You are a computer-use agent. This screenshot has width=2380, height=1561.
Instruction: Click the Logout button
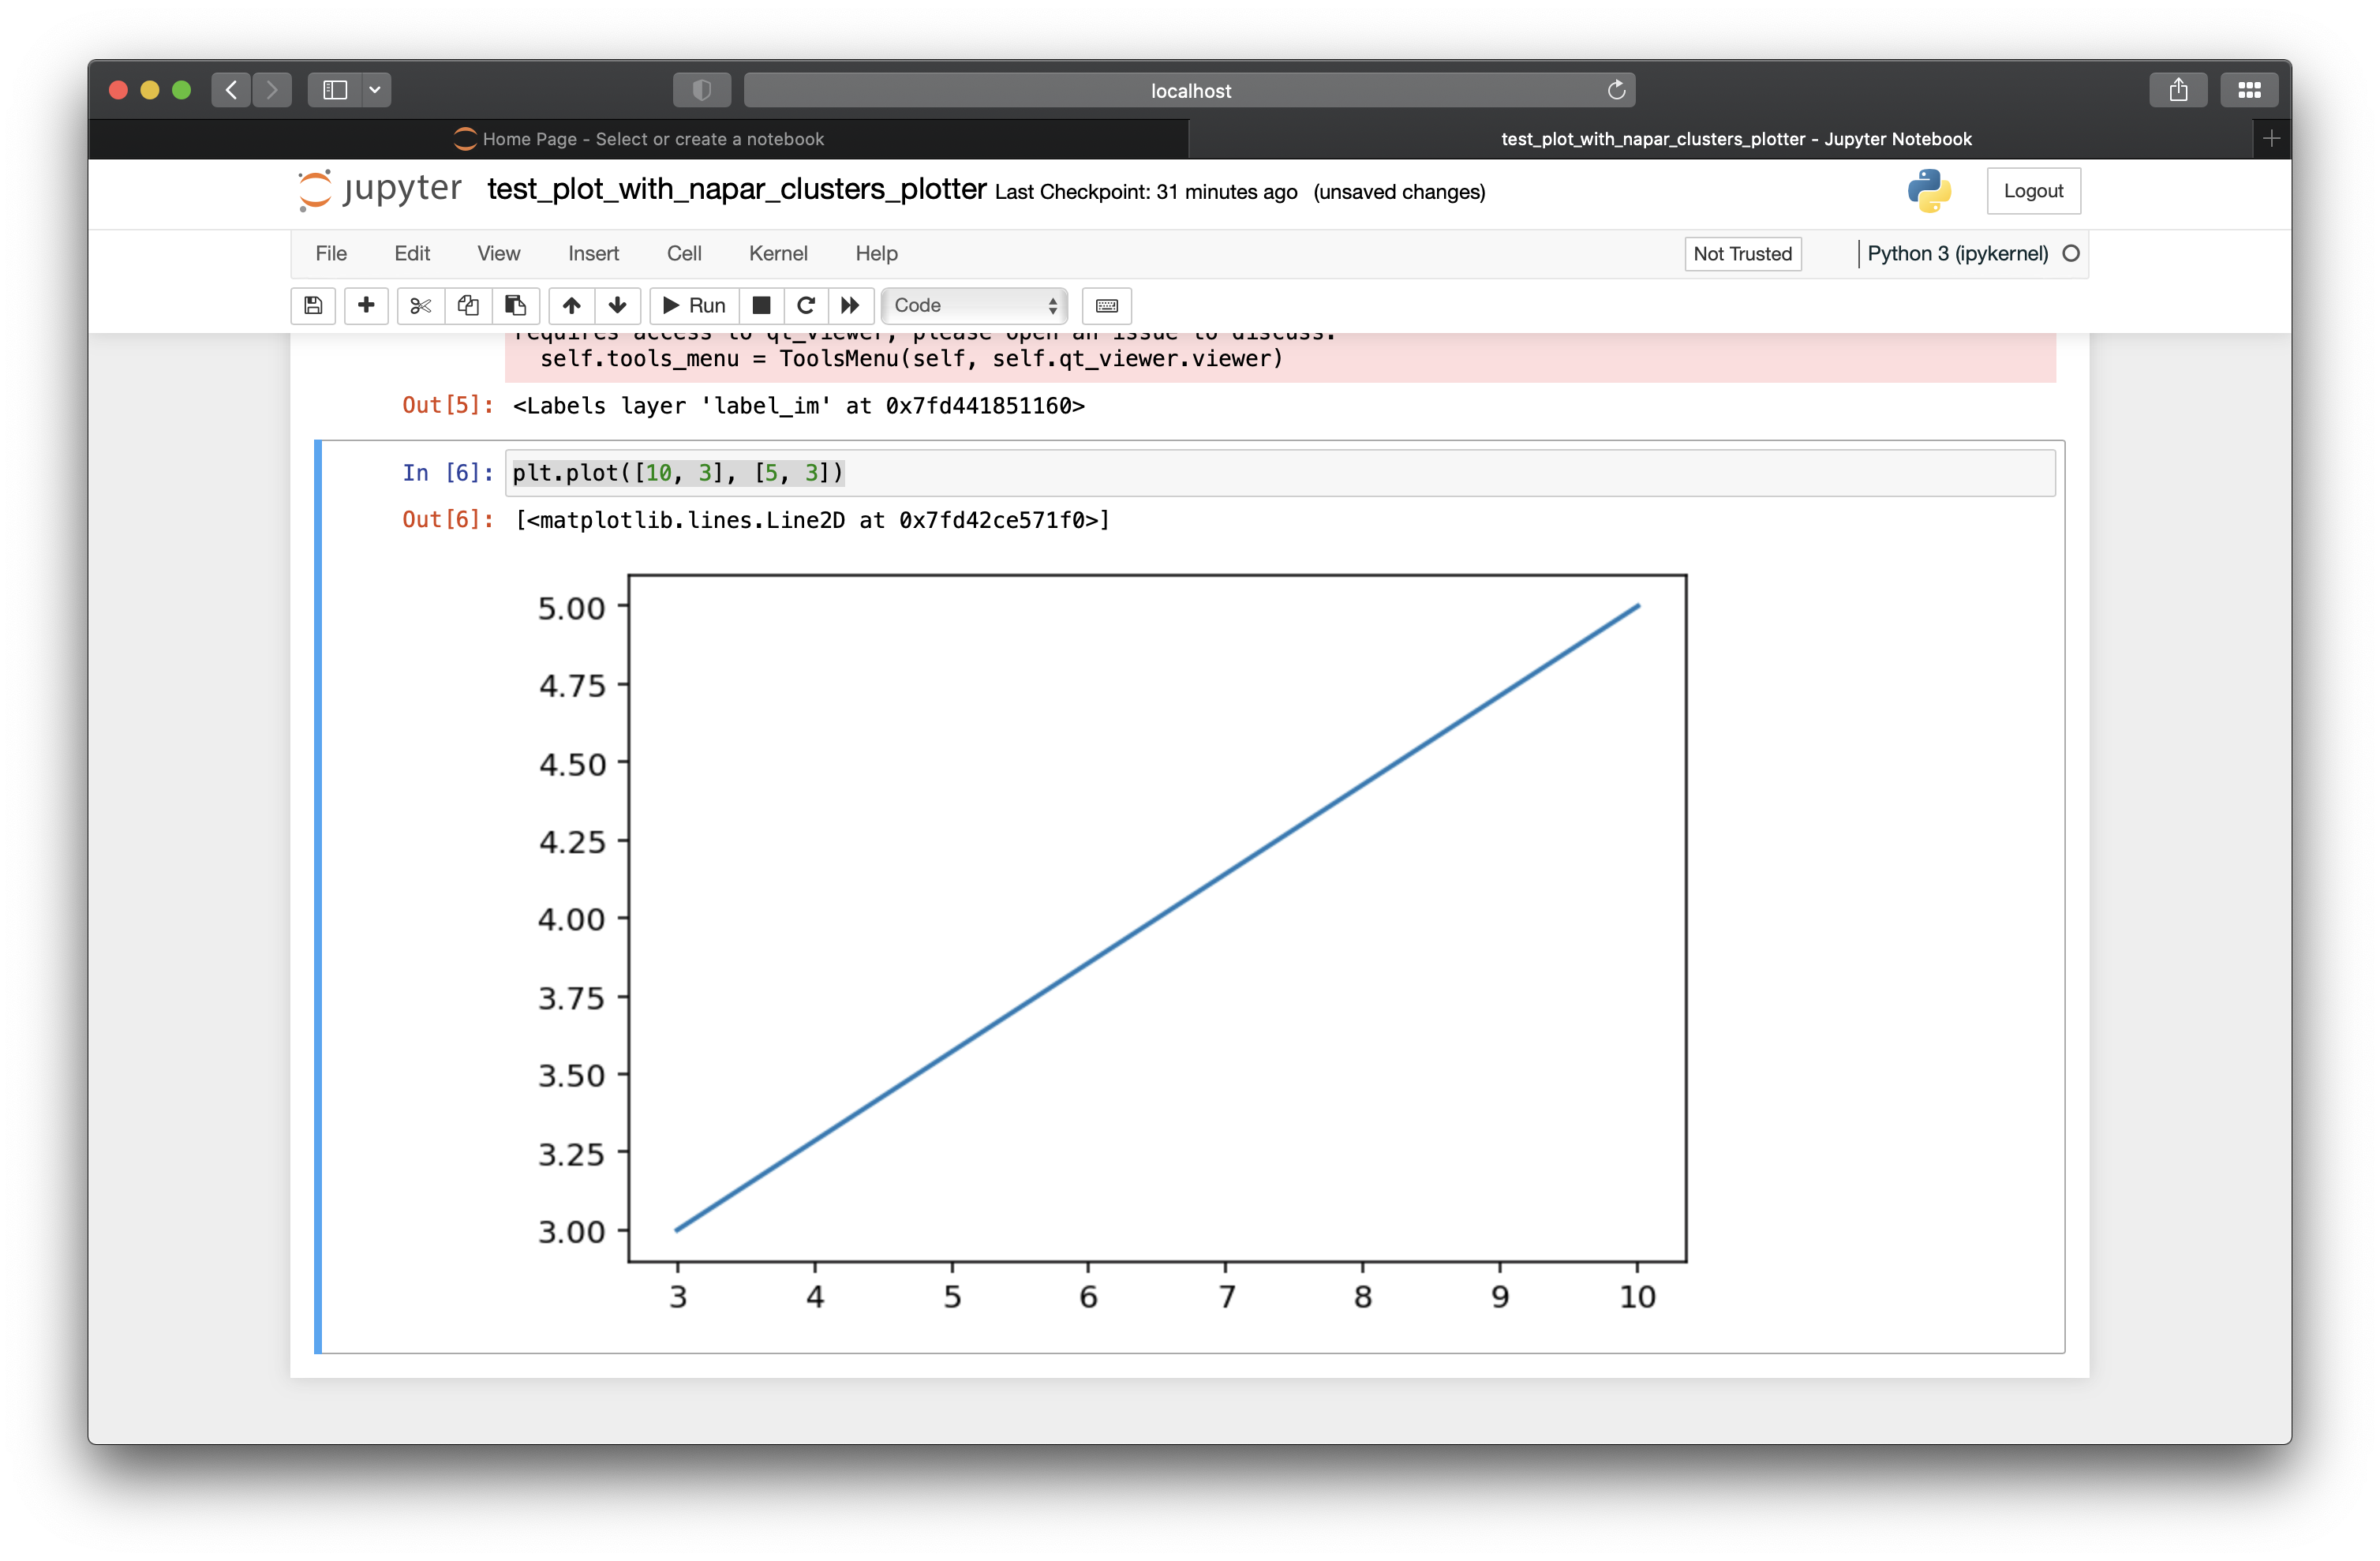(x=2033, y=190)
